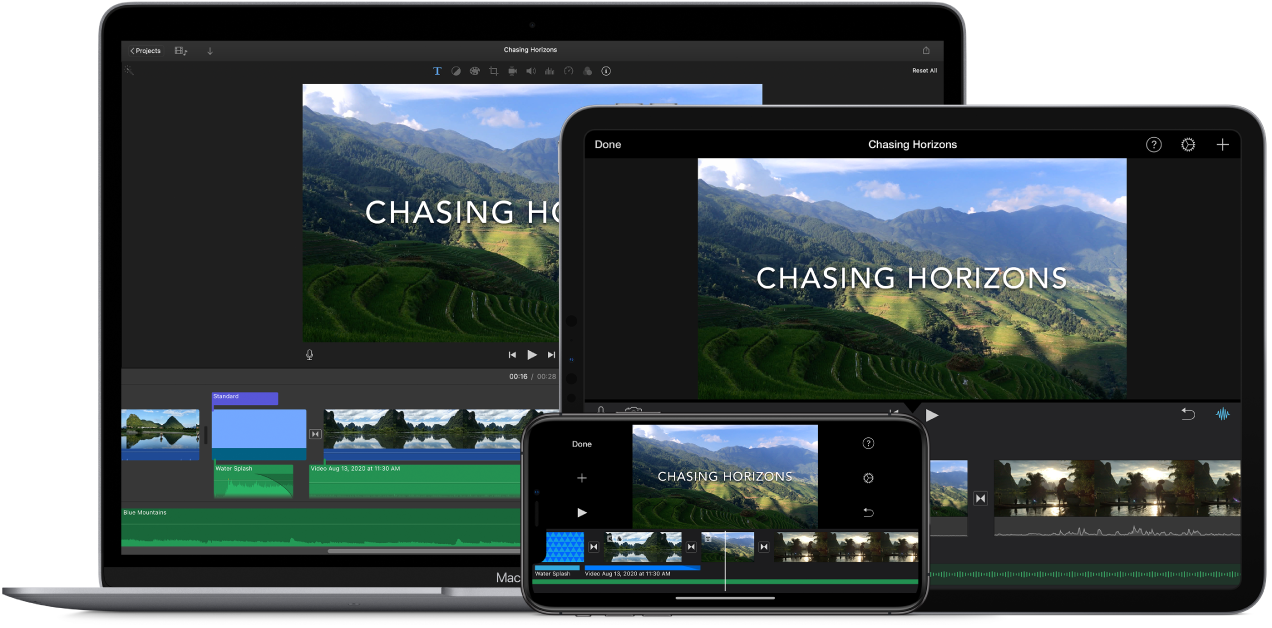Open project settings gear on the iPad

(1188, 144)
